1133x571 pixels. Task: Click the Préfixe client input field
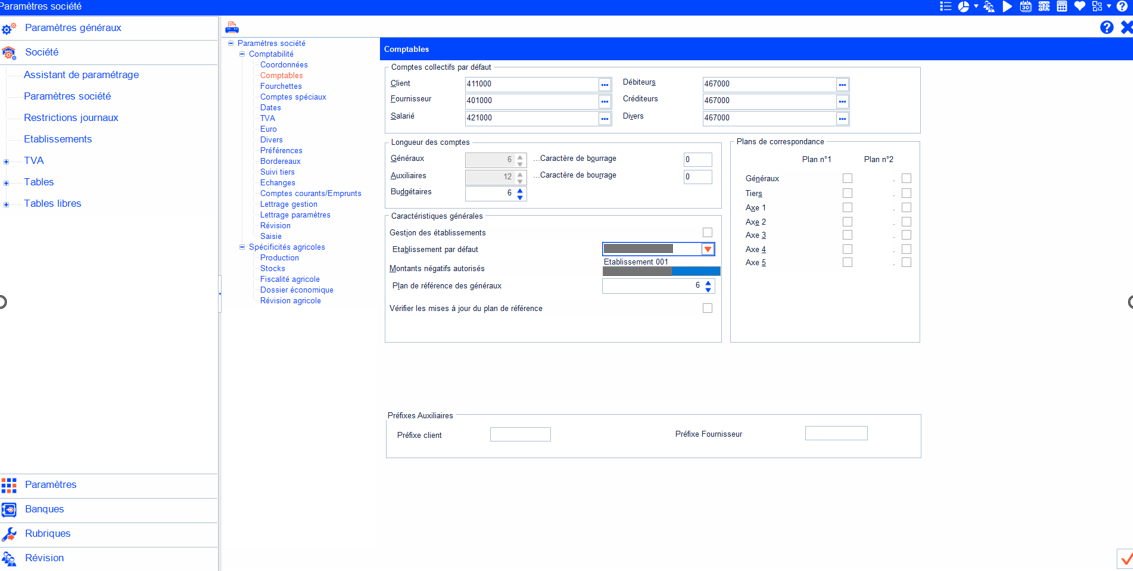(520, 435)
